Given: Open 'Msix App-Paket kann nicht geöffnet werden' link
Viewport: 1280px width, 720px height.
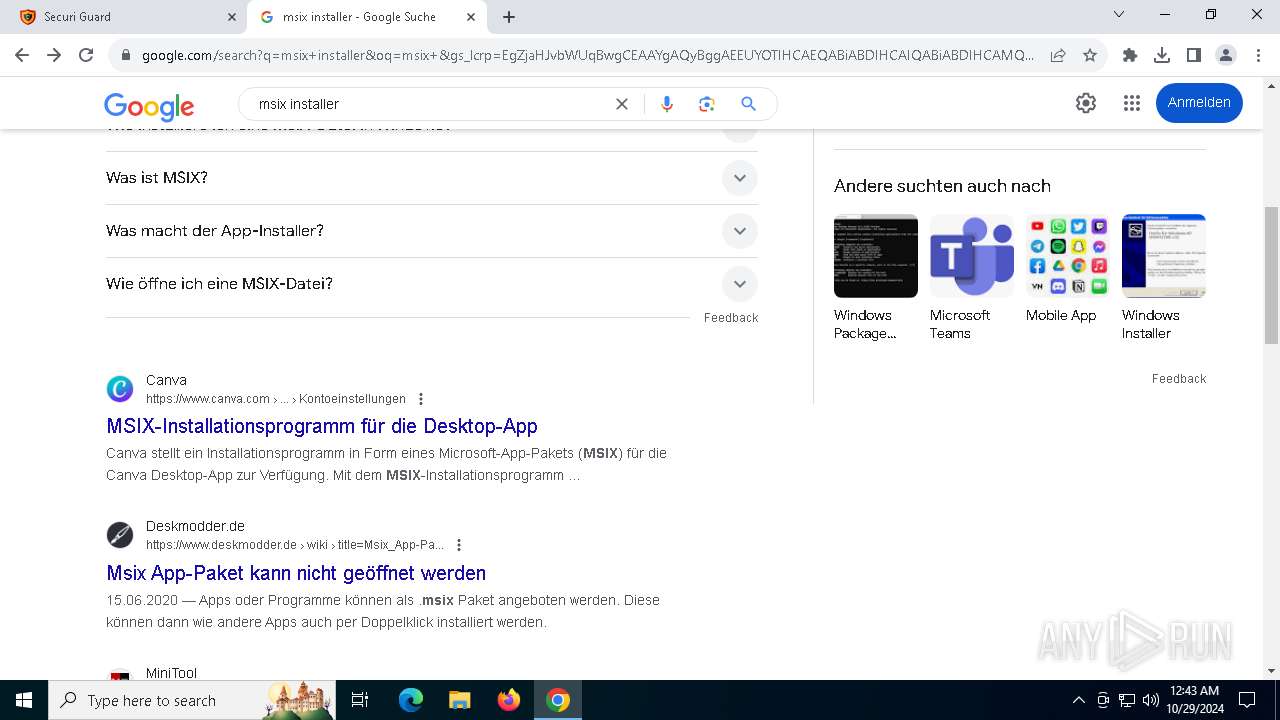Looking at the screenshot, I should [296, 573].
